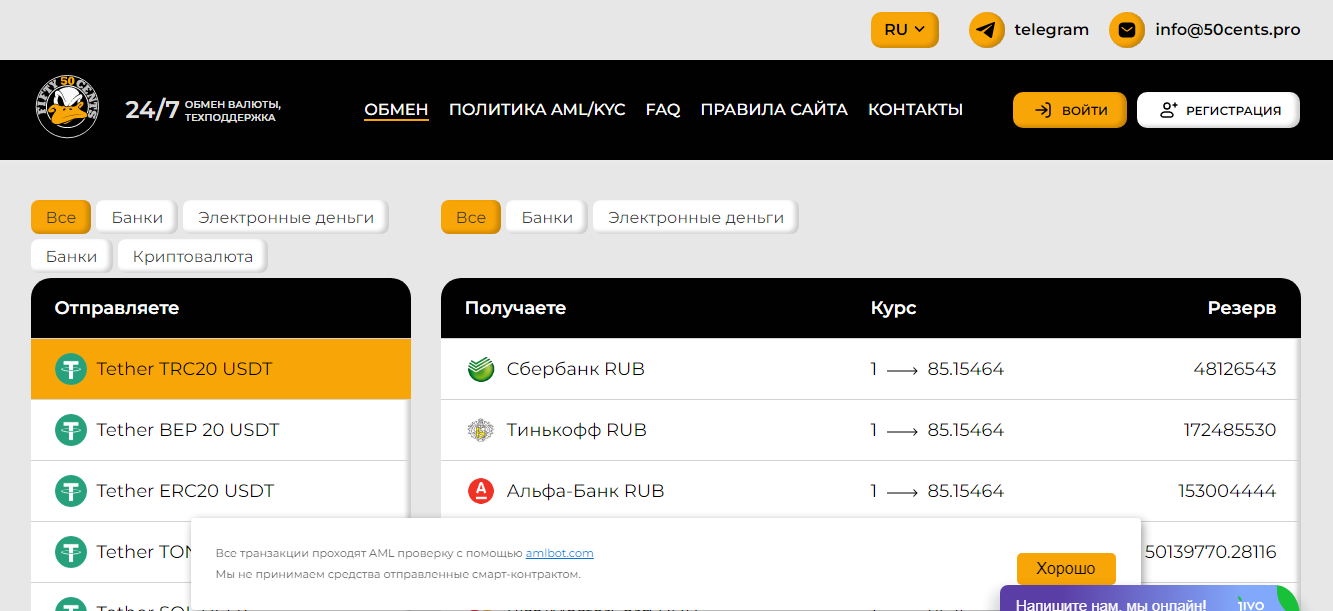Click the Резерв column header

tap(1242, 308)
